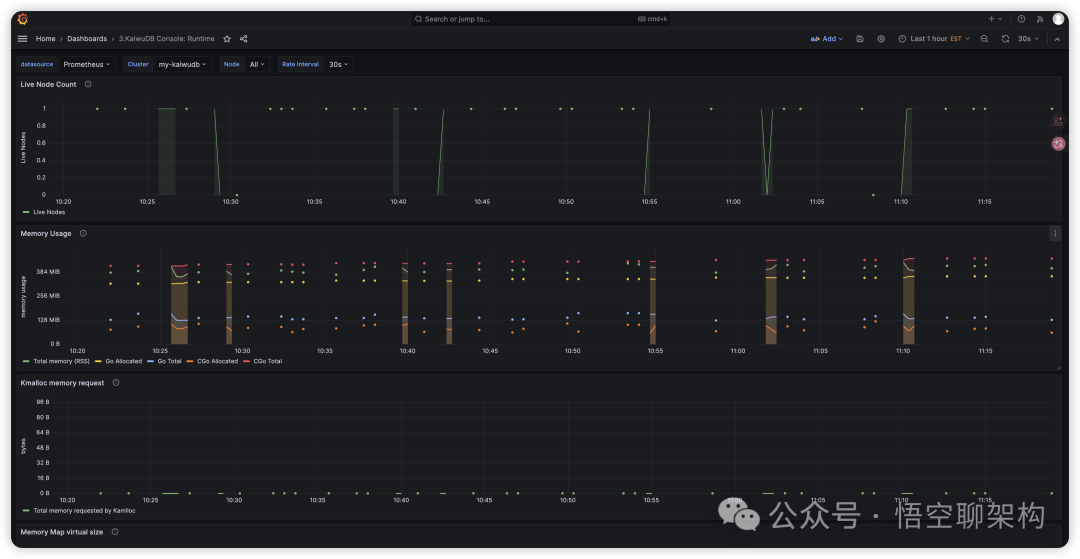Screen dimensions: 1080x559
Task: Refresh the dashboard now
Action: click(x=1005, y=39)
